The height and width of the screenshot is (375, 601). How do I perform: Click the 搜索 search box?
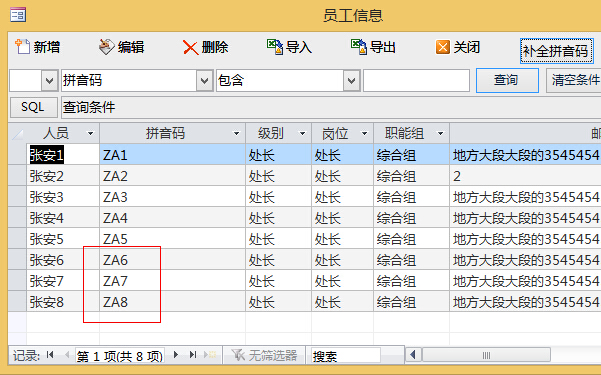(x=346, y=355)
